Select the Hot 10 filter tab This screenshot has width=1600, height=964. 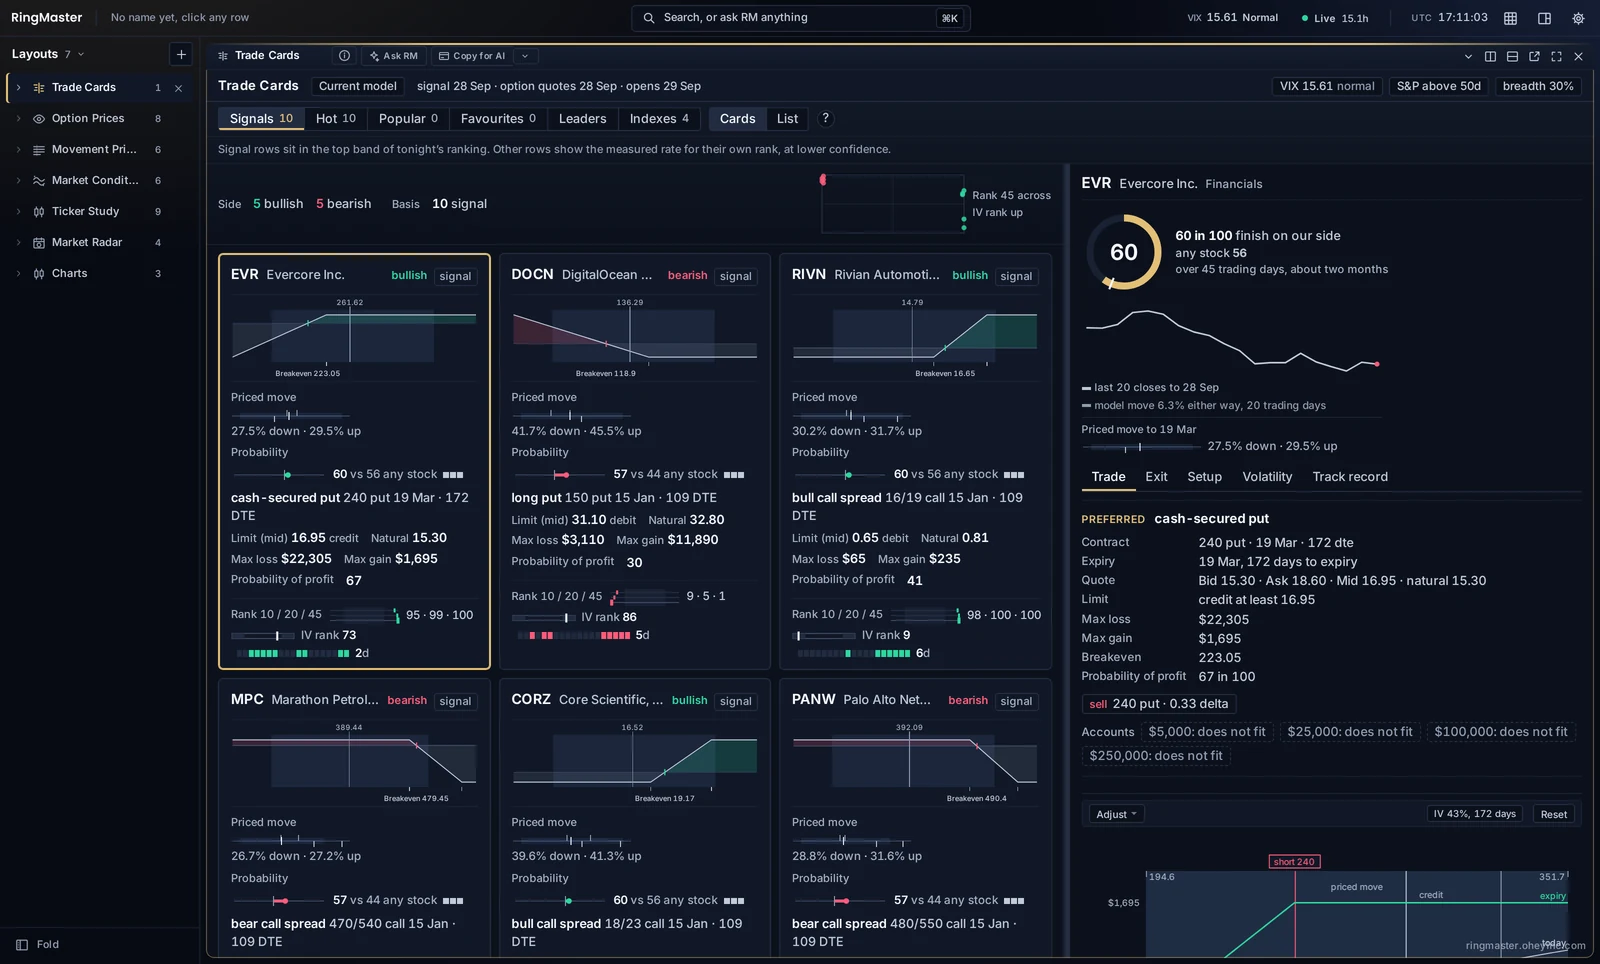(336, 119)
